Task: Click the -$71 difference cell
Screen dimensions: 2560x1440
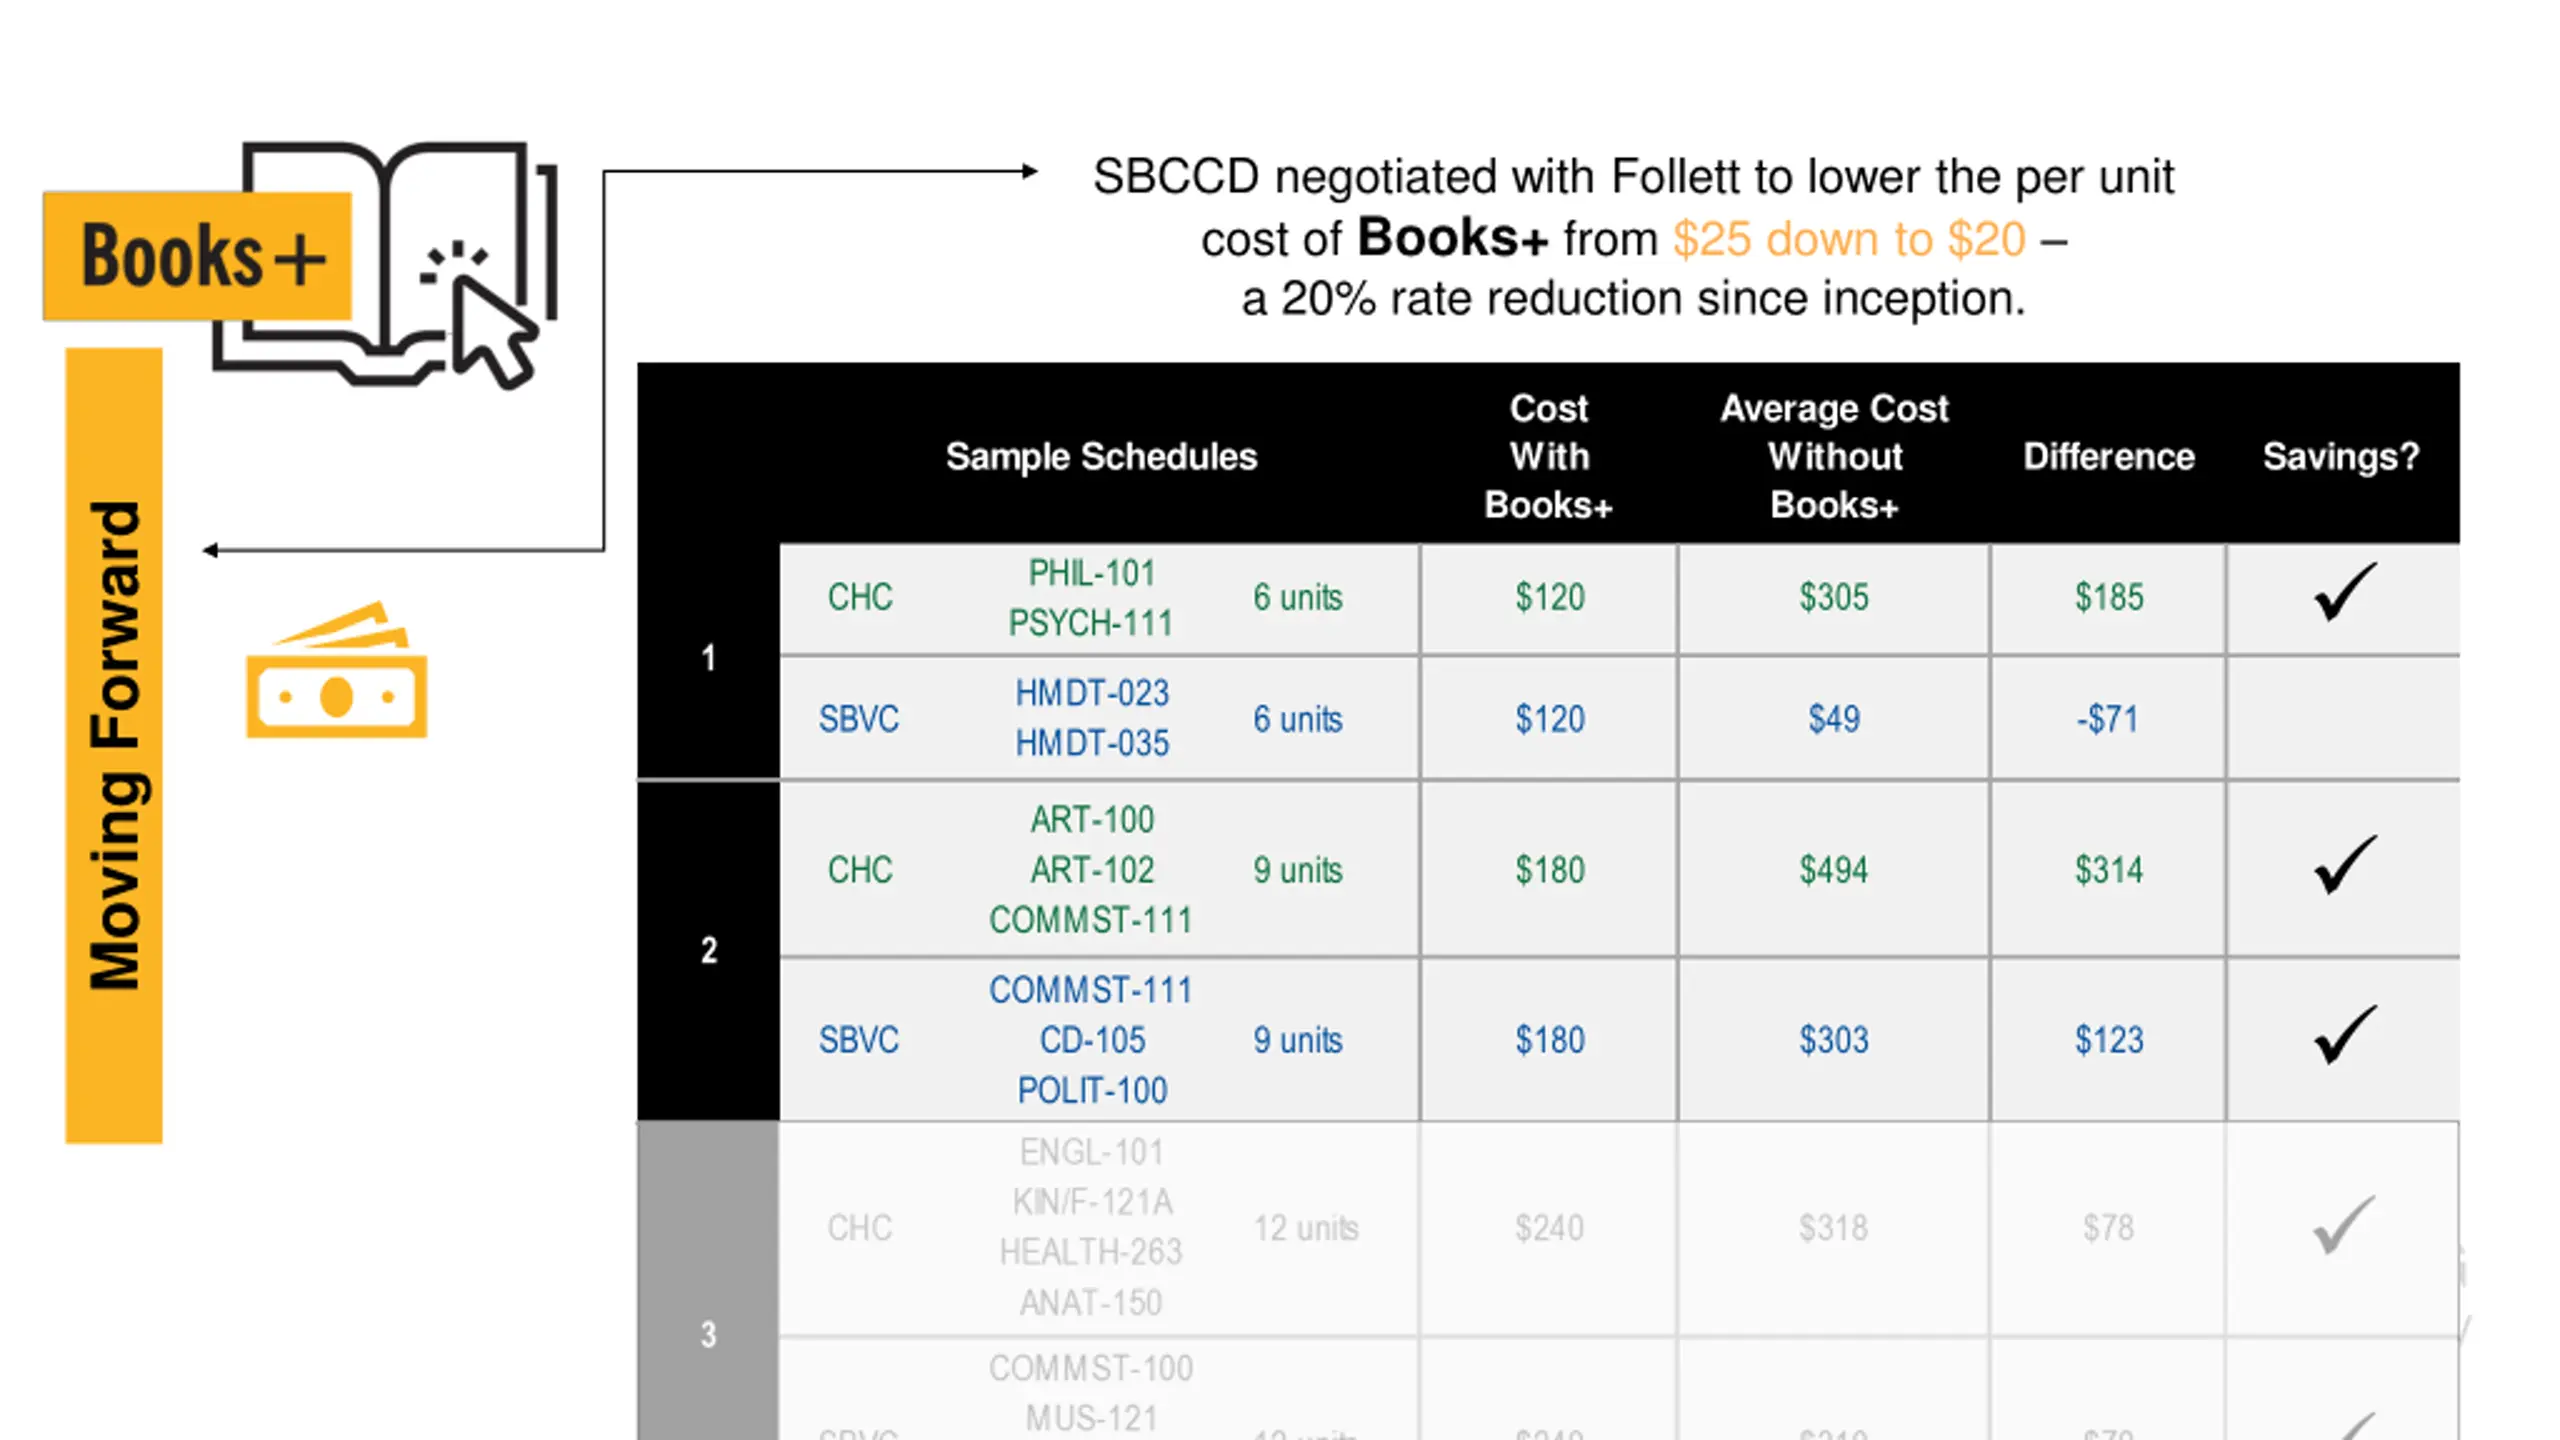Action: [2108, 719]
